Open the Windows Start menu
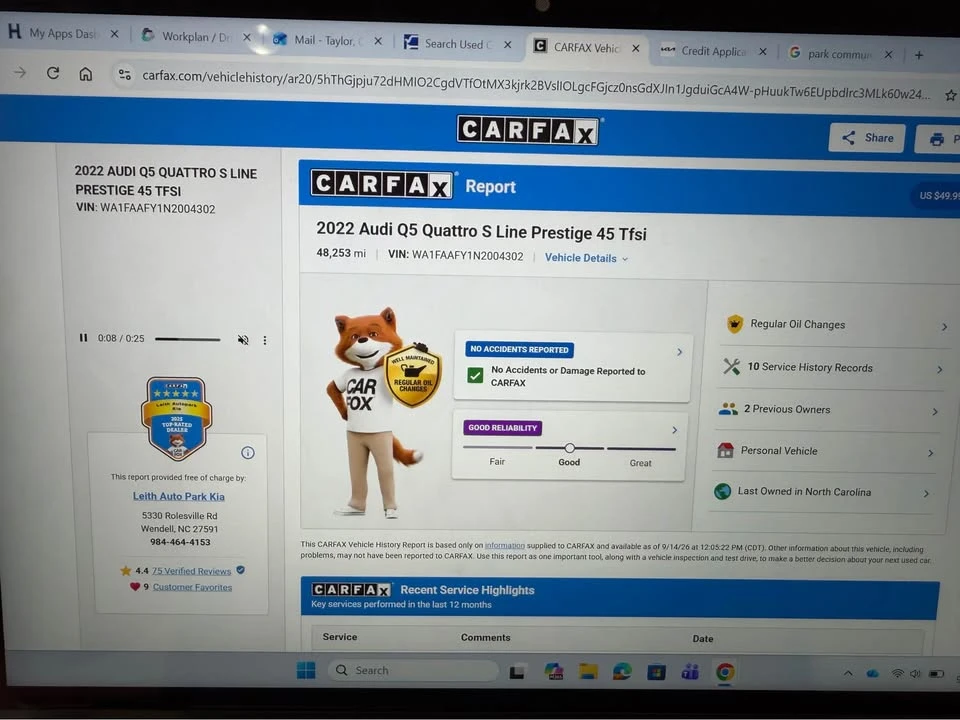Image resolution: width=960 pixels, height=720 pixels. [306, 670]
